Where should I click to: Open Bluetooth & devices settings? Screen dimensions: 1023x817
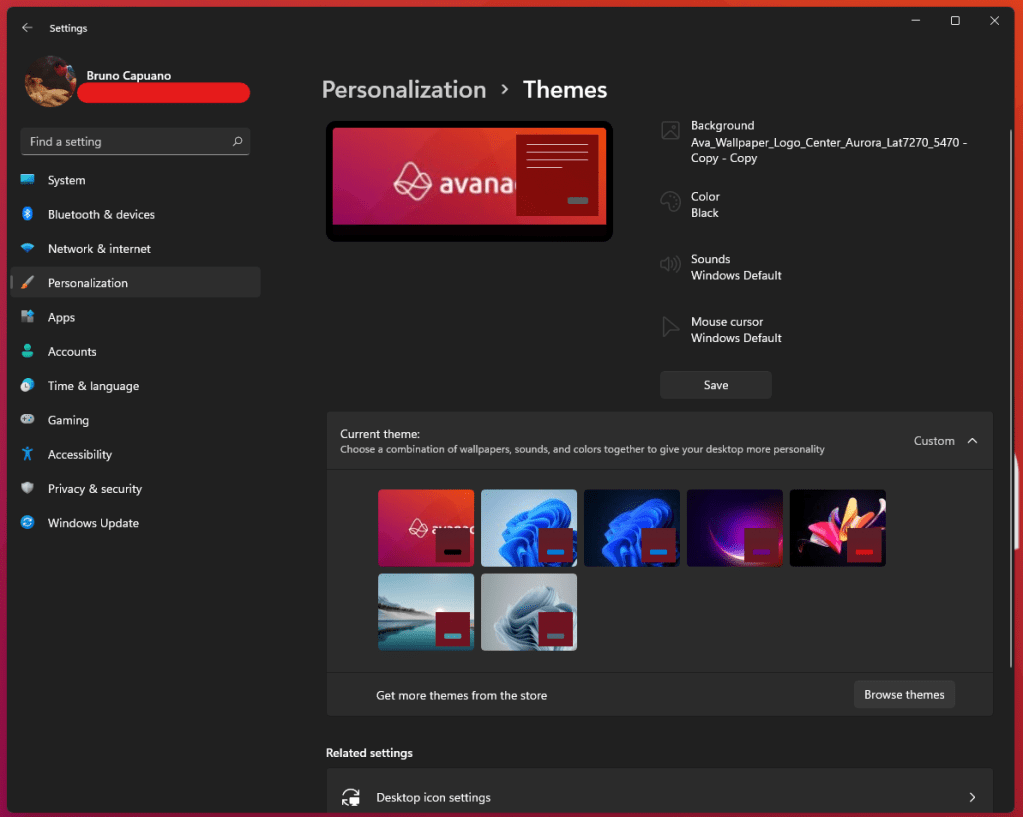[100, 214]
